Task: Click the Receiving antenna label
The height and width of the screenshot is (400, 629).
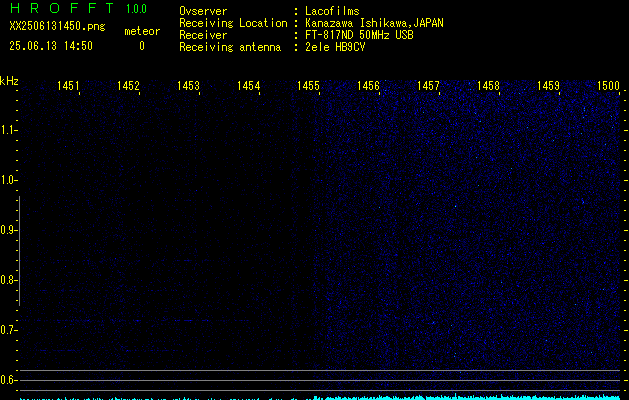Action: point(230,47)
